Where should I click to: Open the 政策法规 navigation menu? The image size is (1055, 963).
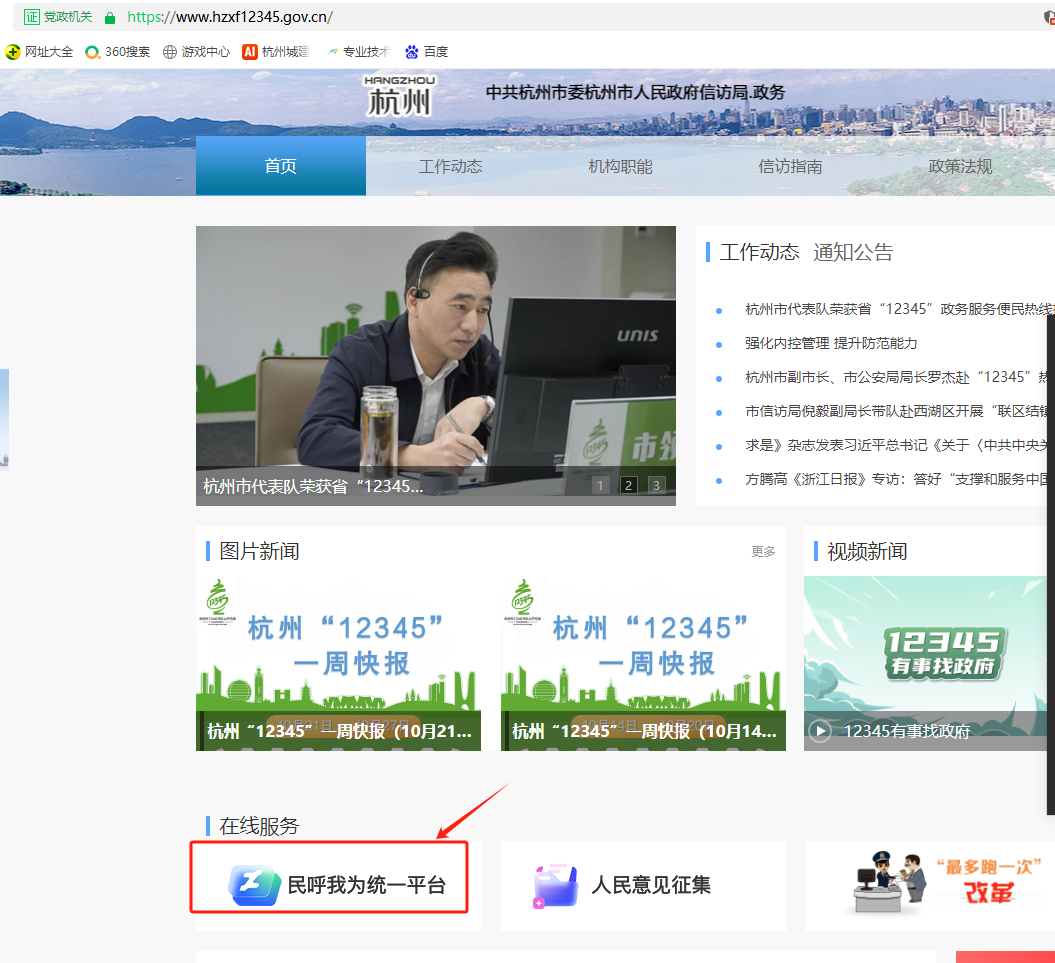[x=960, y=166]
